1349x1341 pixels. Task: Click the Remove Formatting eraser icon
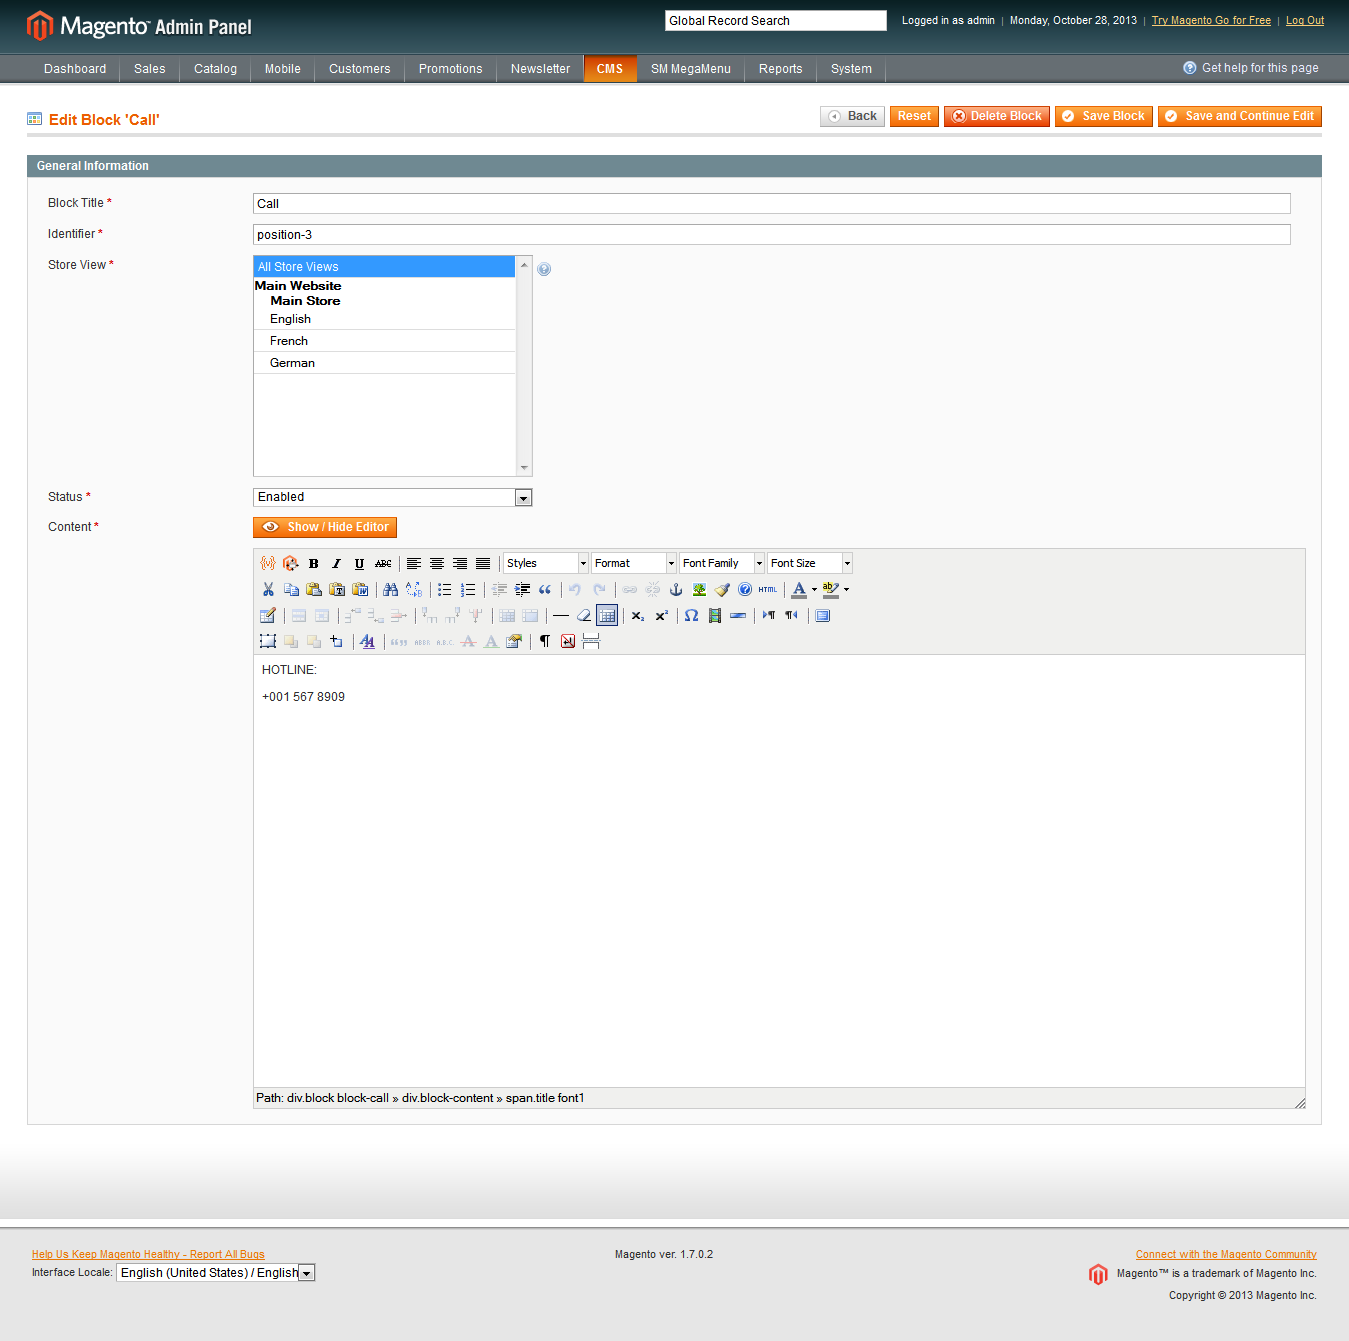[584, 615]
